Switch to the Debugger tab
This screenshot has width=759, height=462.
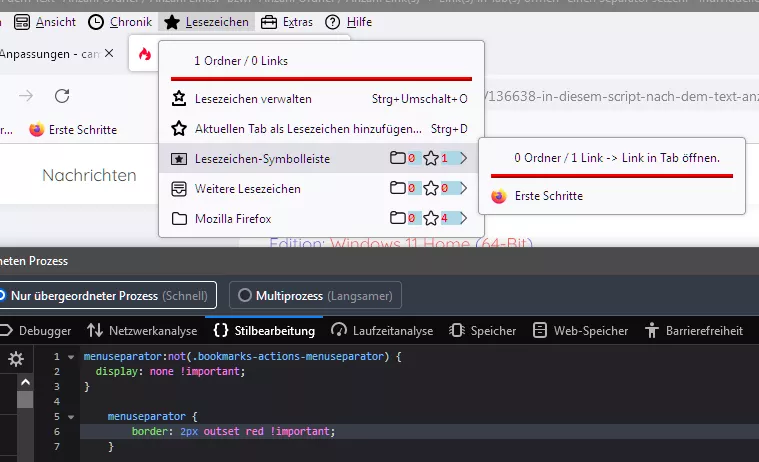[38, 330]
